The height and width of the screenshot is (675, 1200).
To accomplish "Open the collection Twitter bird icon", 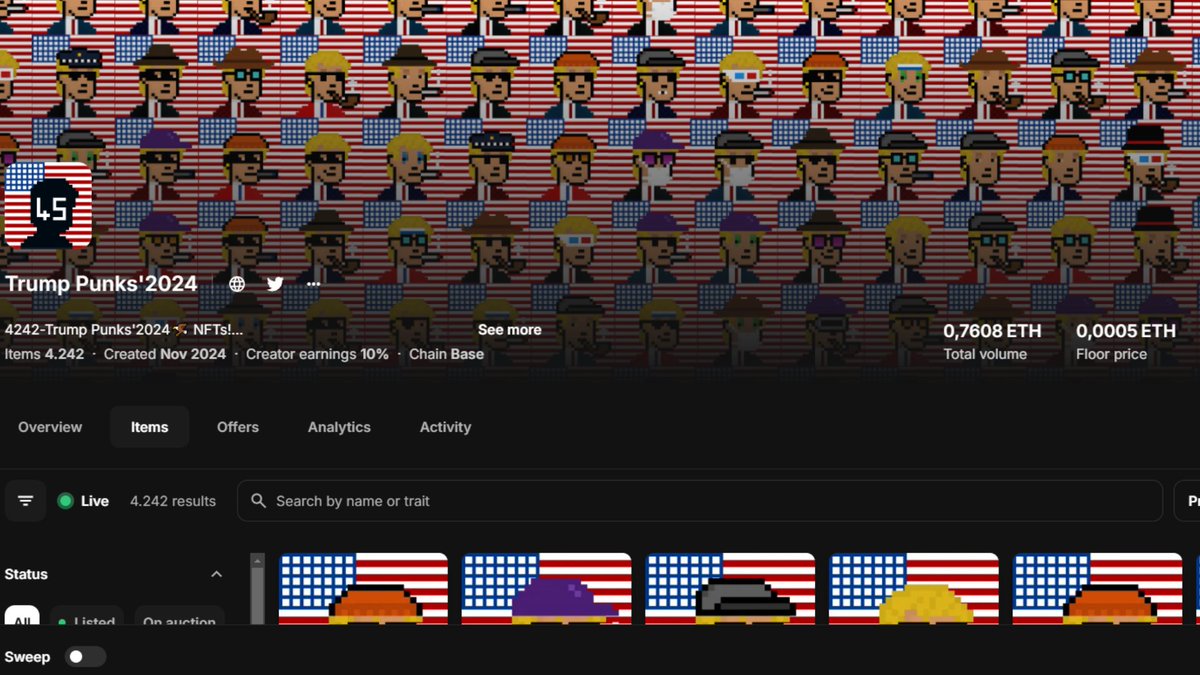I will click(x=274, y=283).
